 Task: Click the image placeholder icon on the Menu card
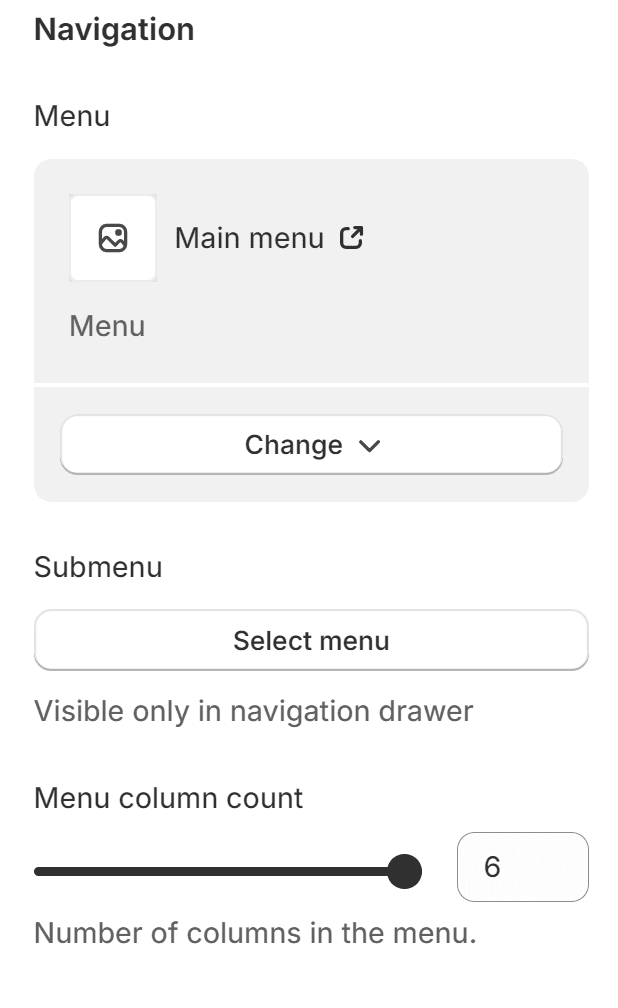coord(112,238)
